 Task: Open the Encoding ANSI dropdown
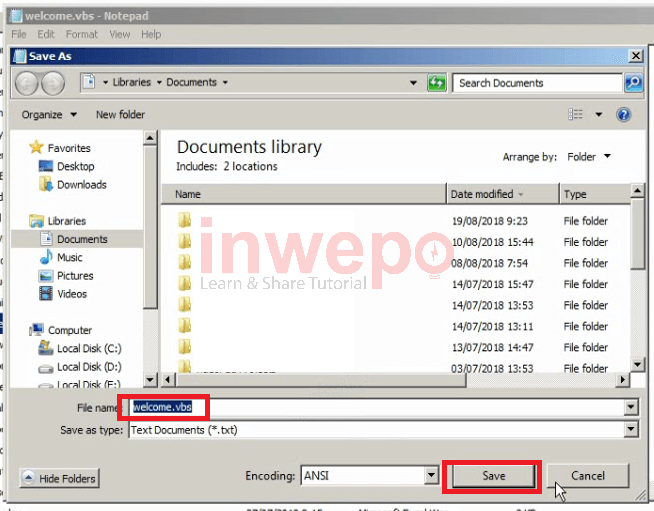click(431, 475)
